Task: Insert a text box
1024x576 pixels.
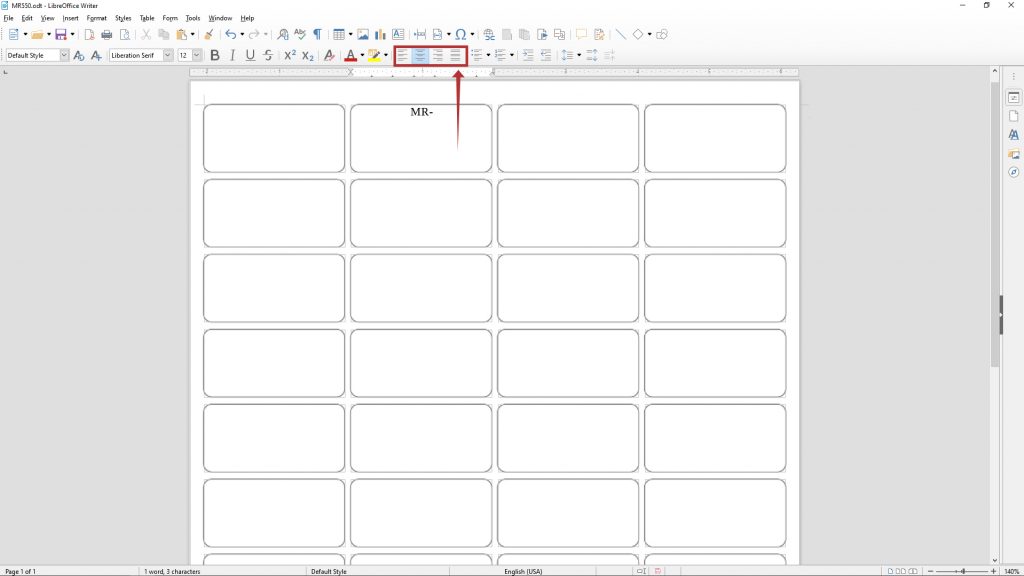Action: coord(398,35)
